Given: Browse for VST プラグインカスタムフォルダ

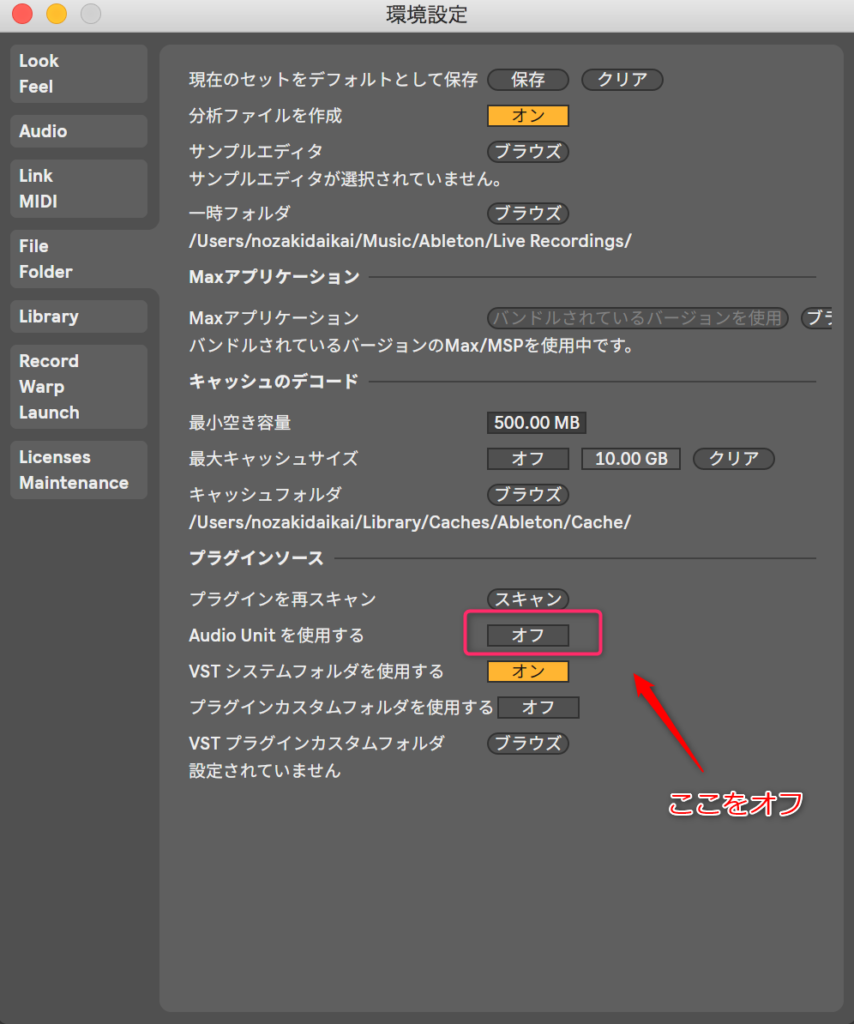Looking at the screenshot, I should 527,743.
